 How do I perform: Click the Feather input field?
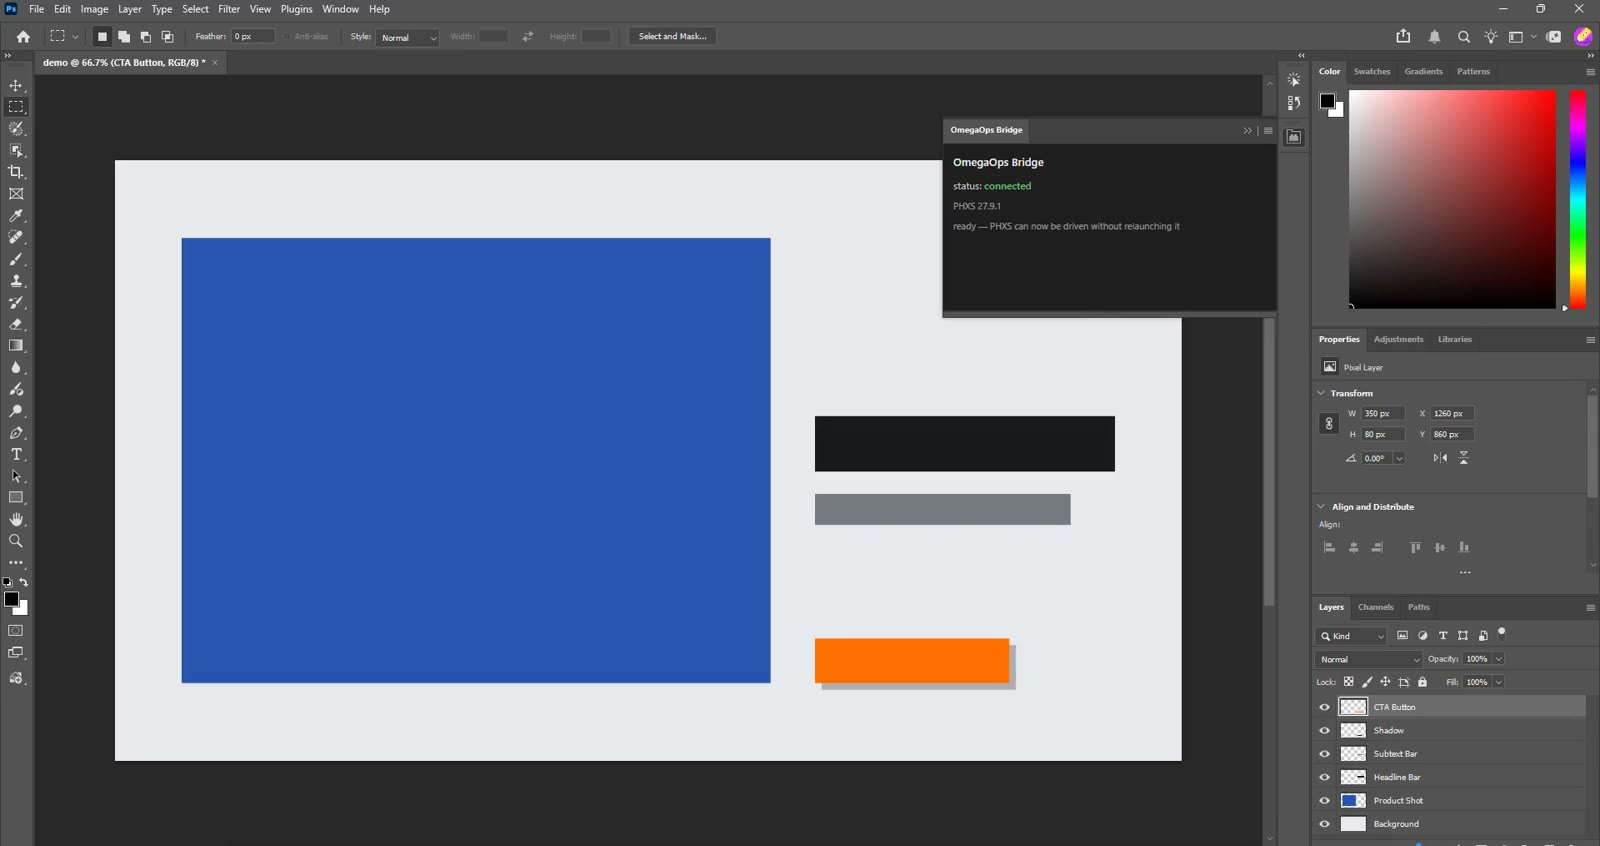coord(253,36)
